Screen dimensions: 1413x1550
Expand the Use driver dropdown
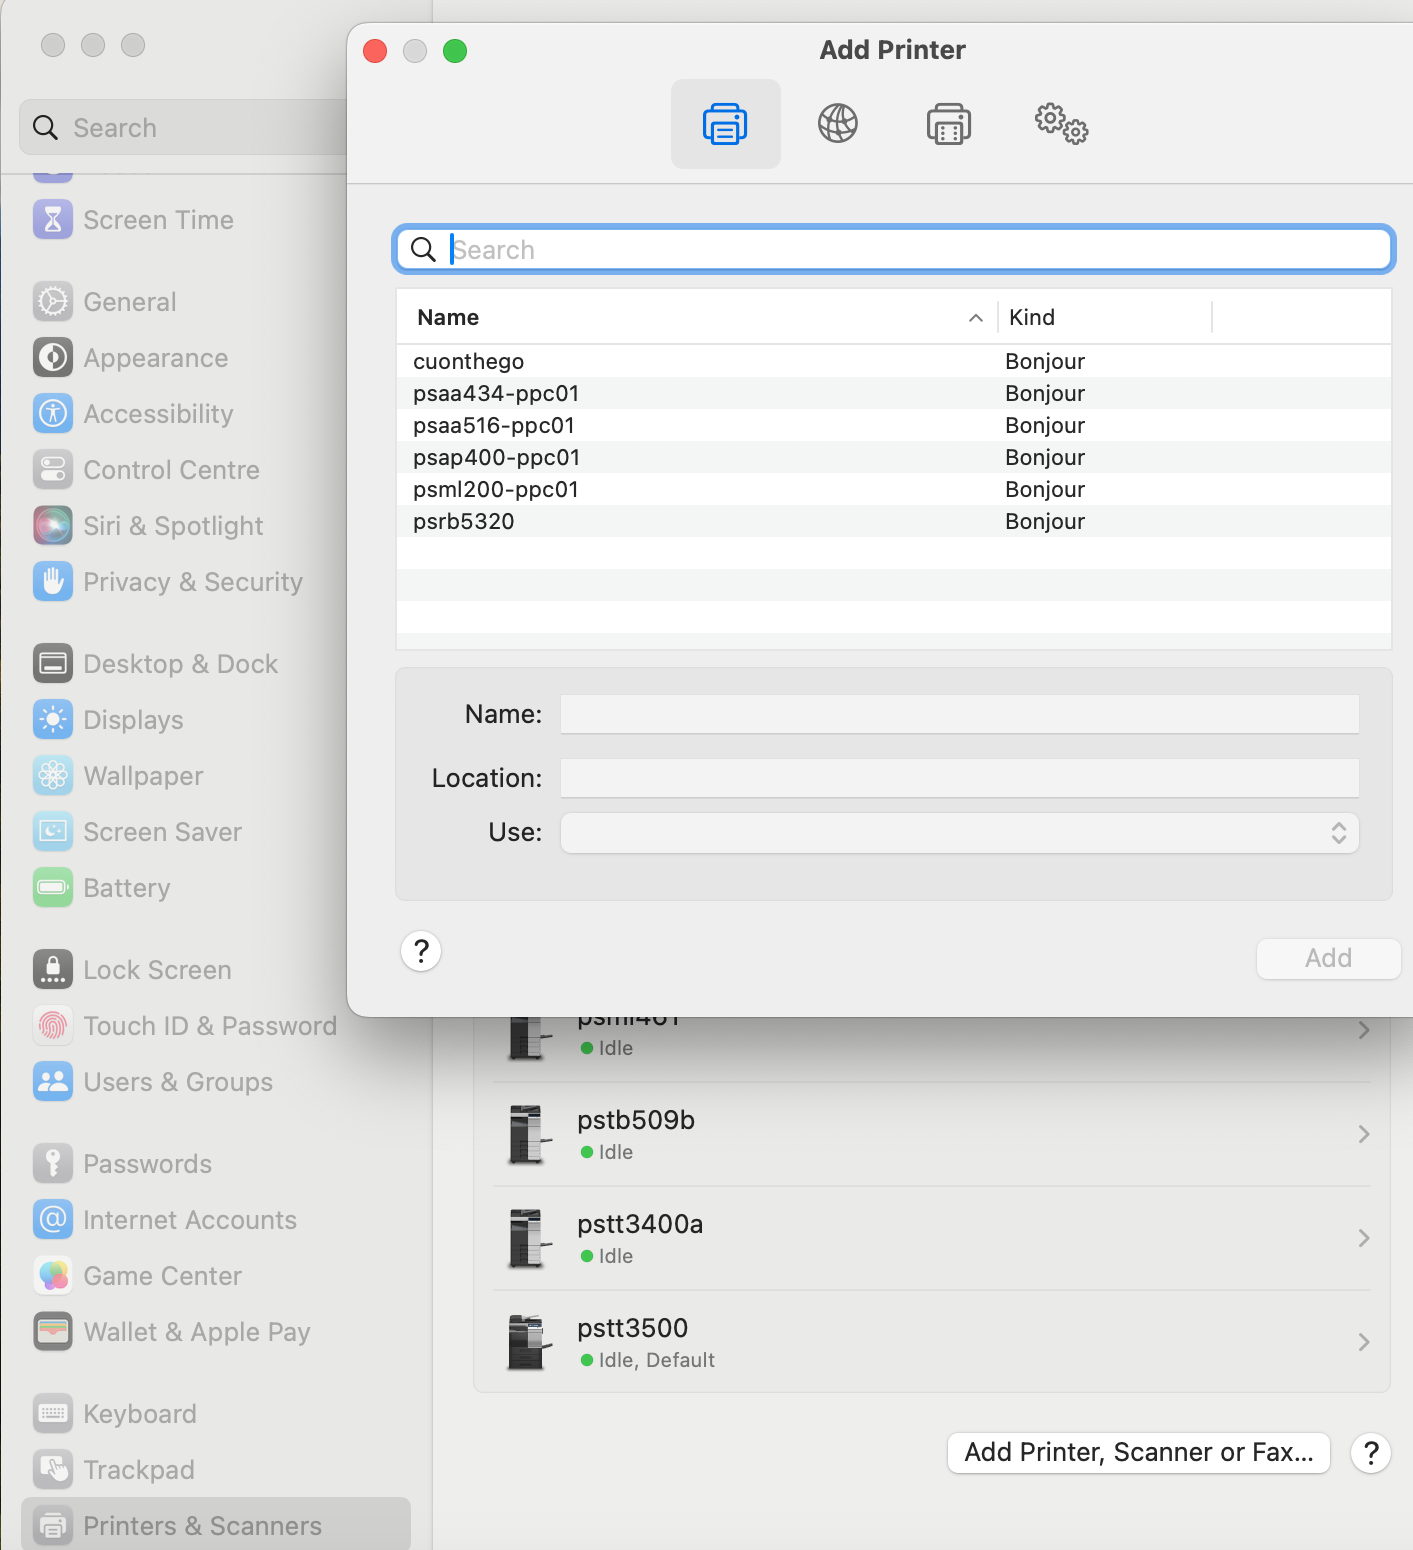point(959,833)
